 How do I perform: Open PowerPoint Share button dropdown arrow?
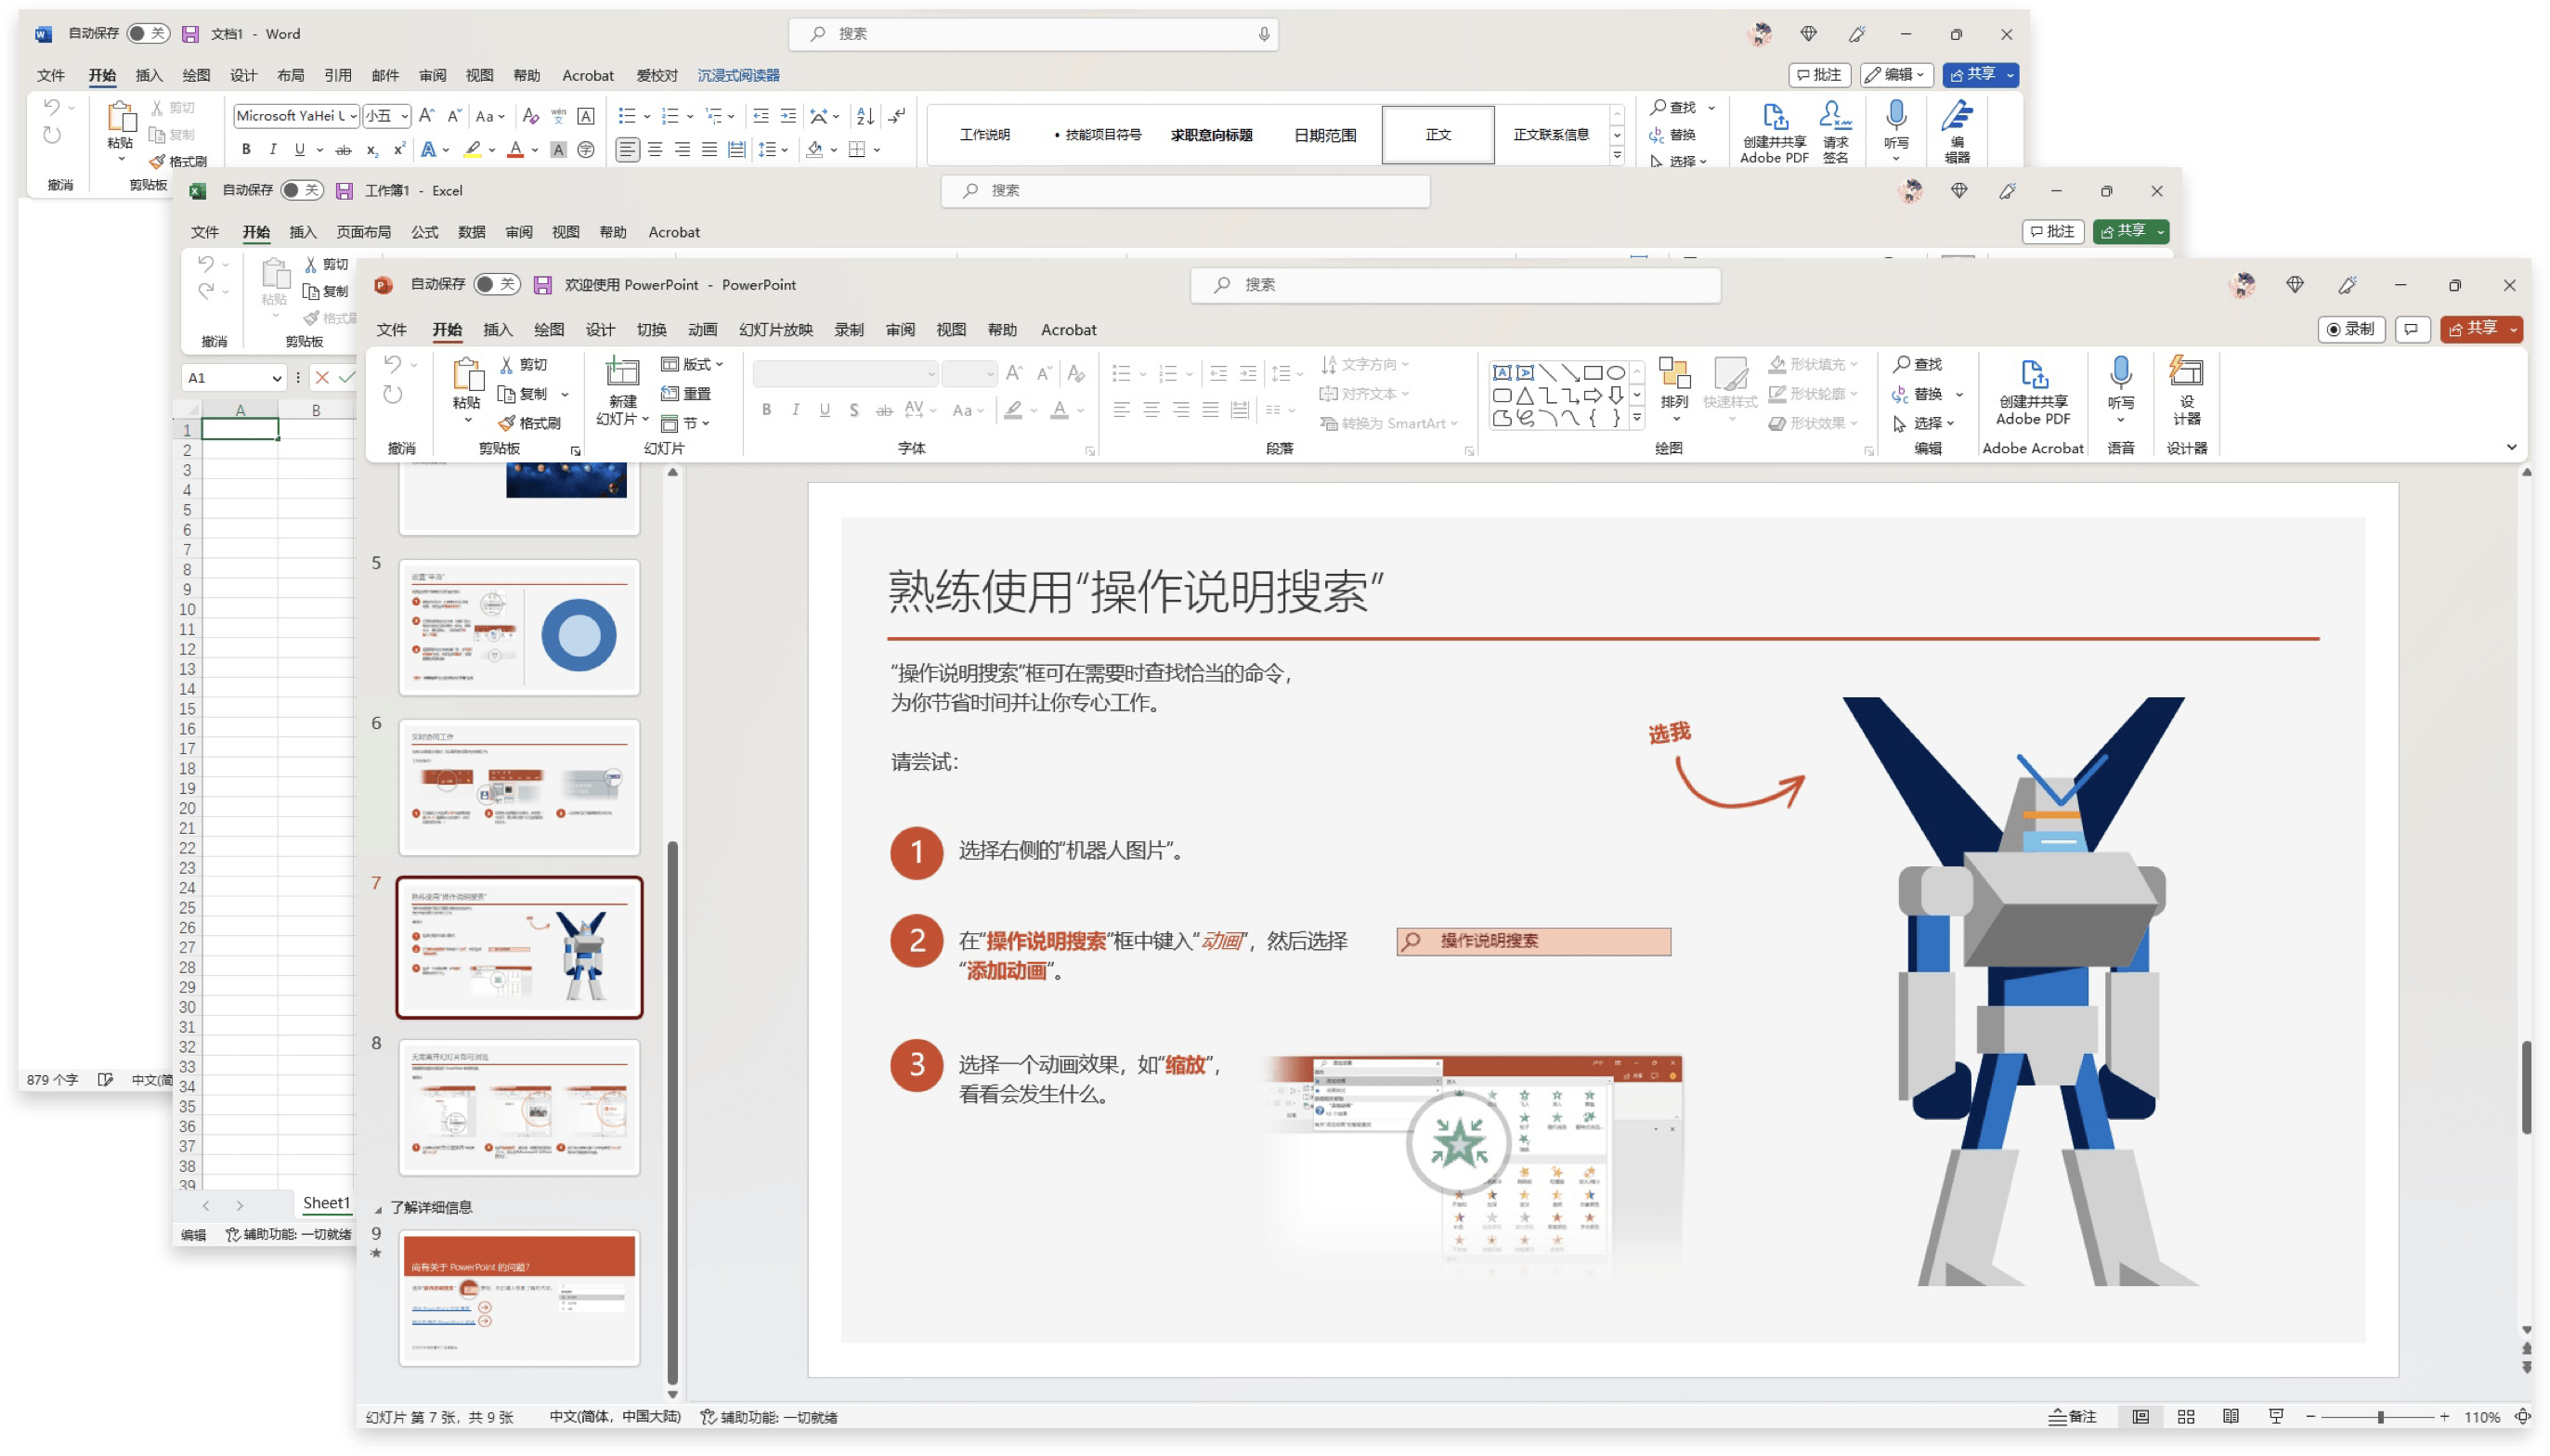pos(2512,329)
